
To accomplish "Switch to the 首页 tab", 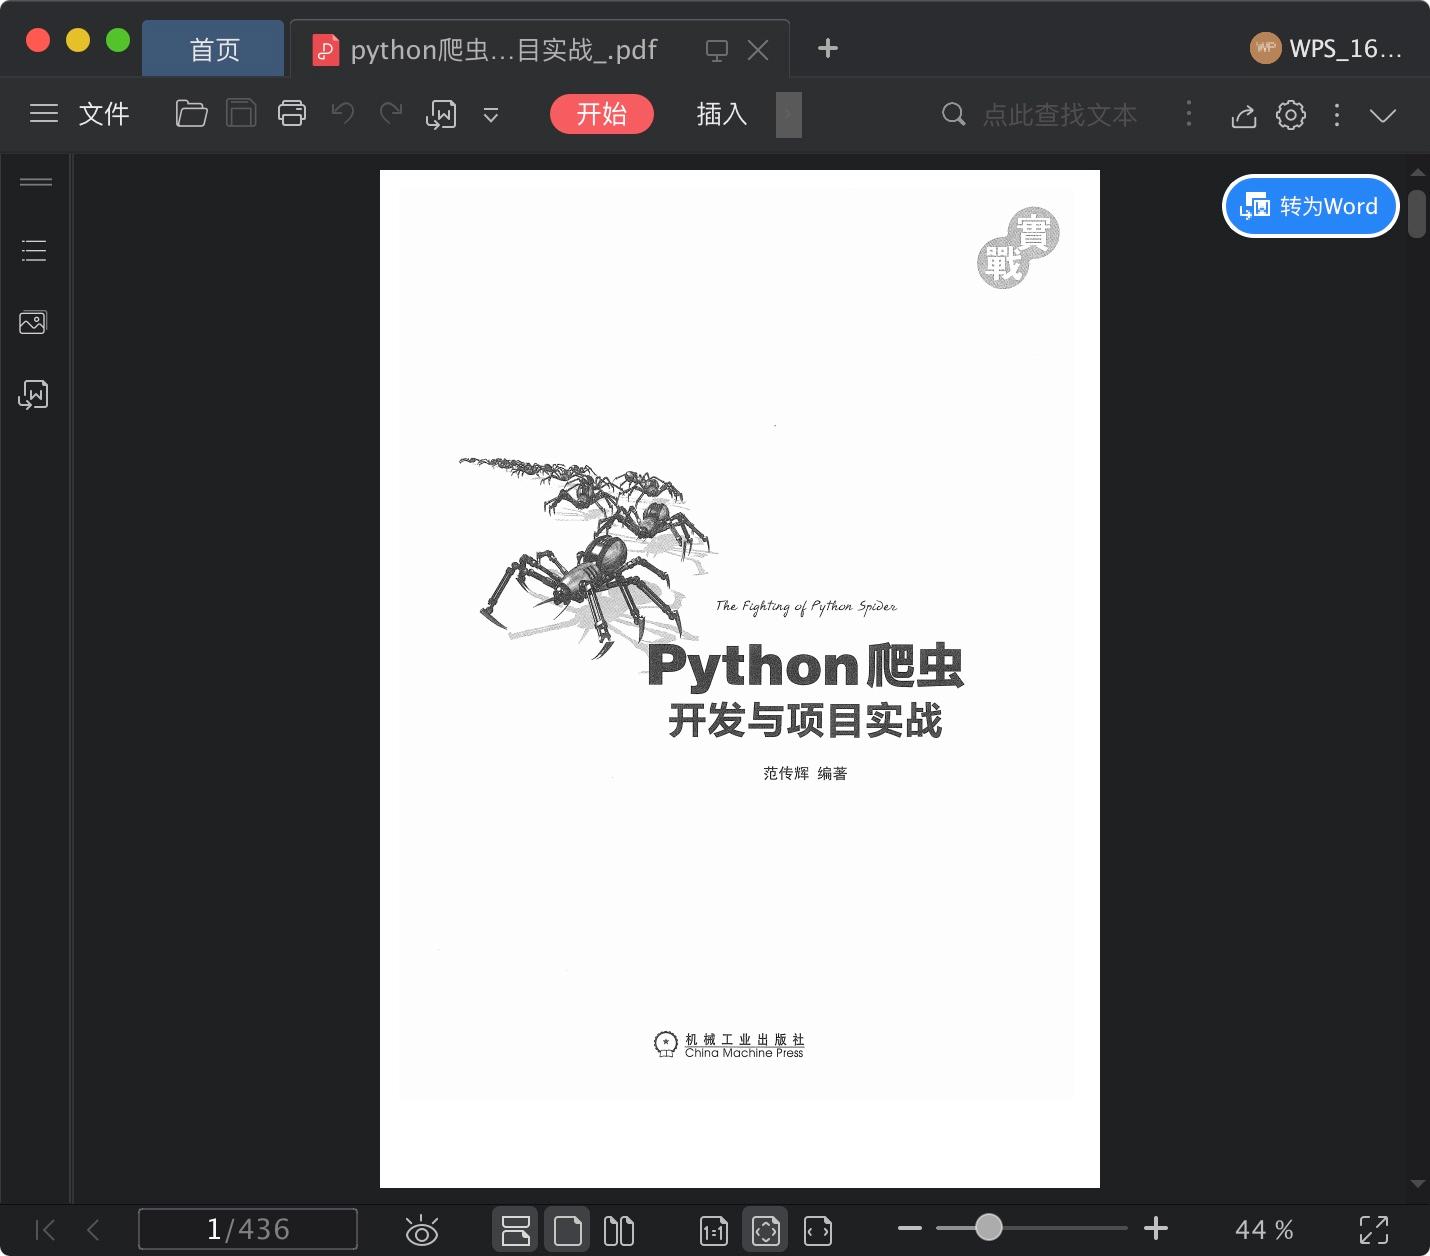I will coord(214,49).
